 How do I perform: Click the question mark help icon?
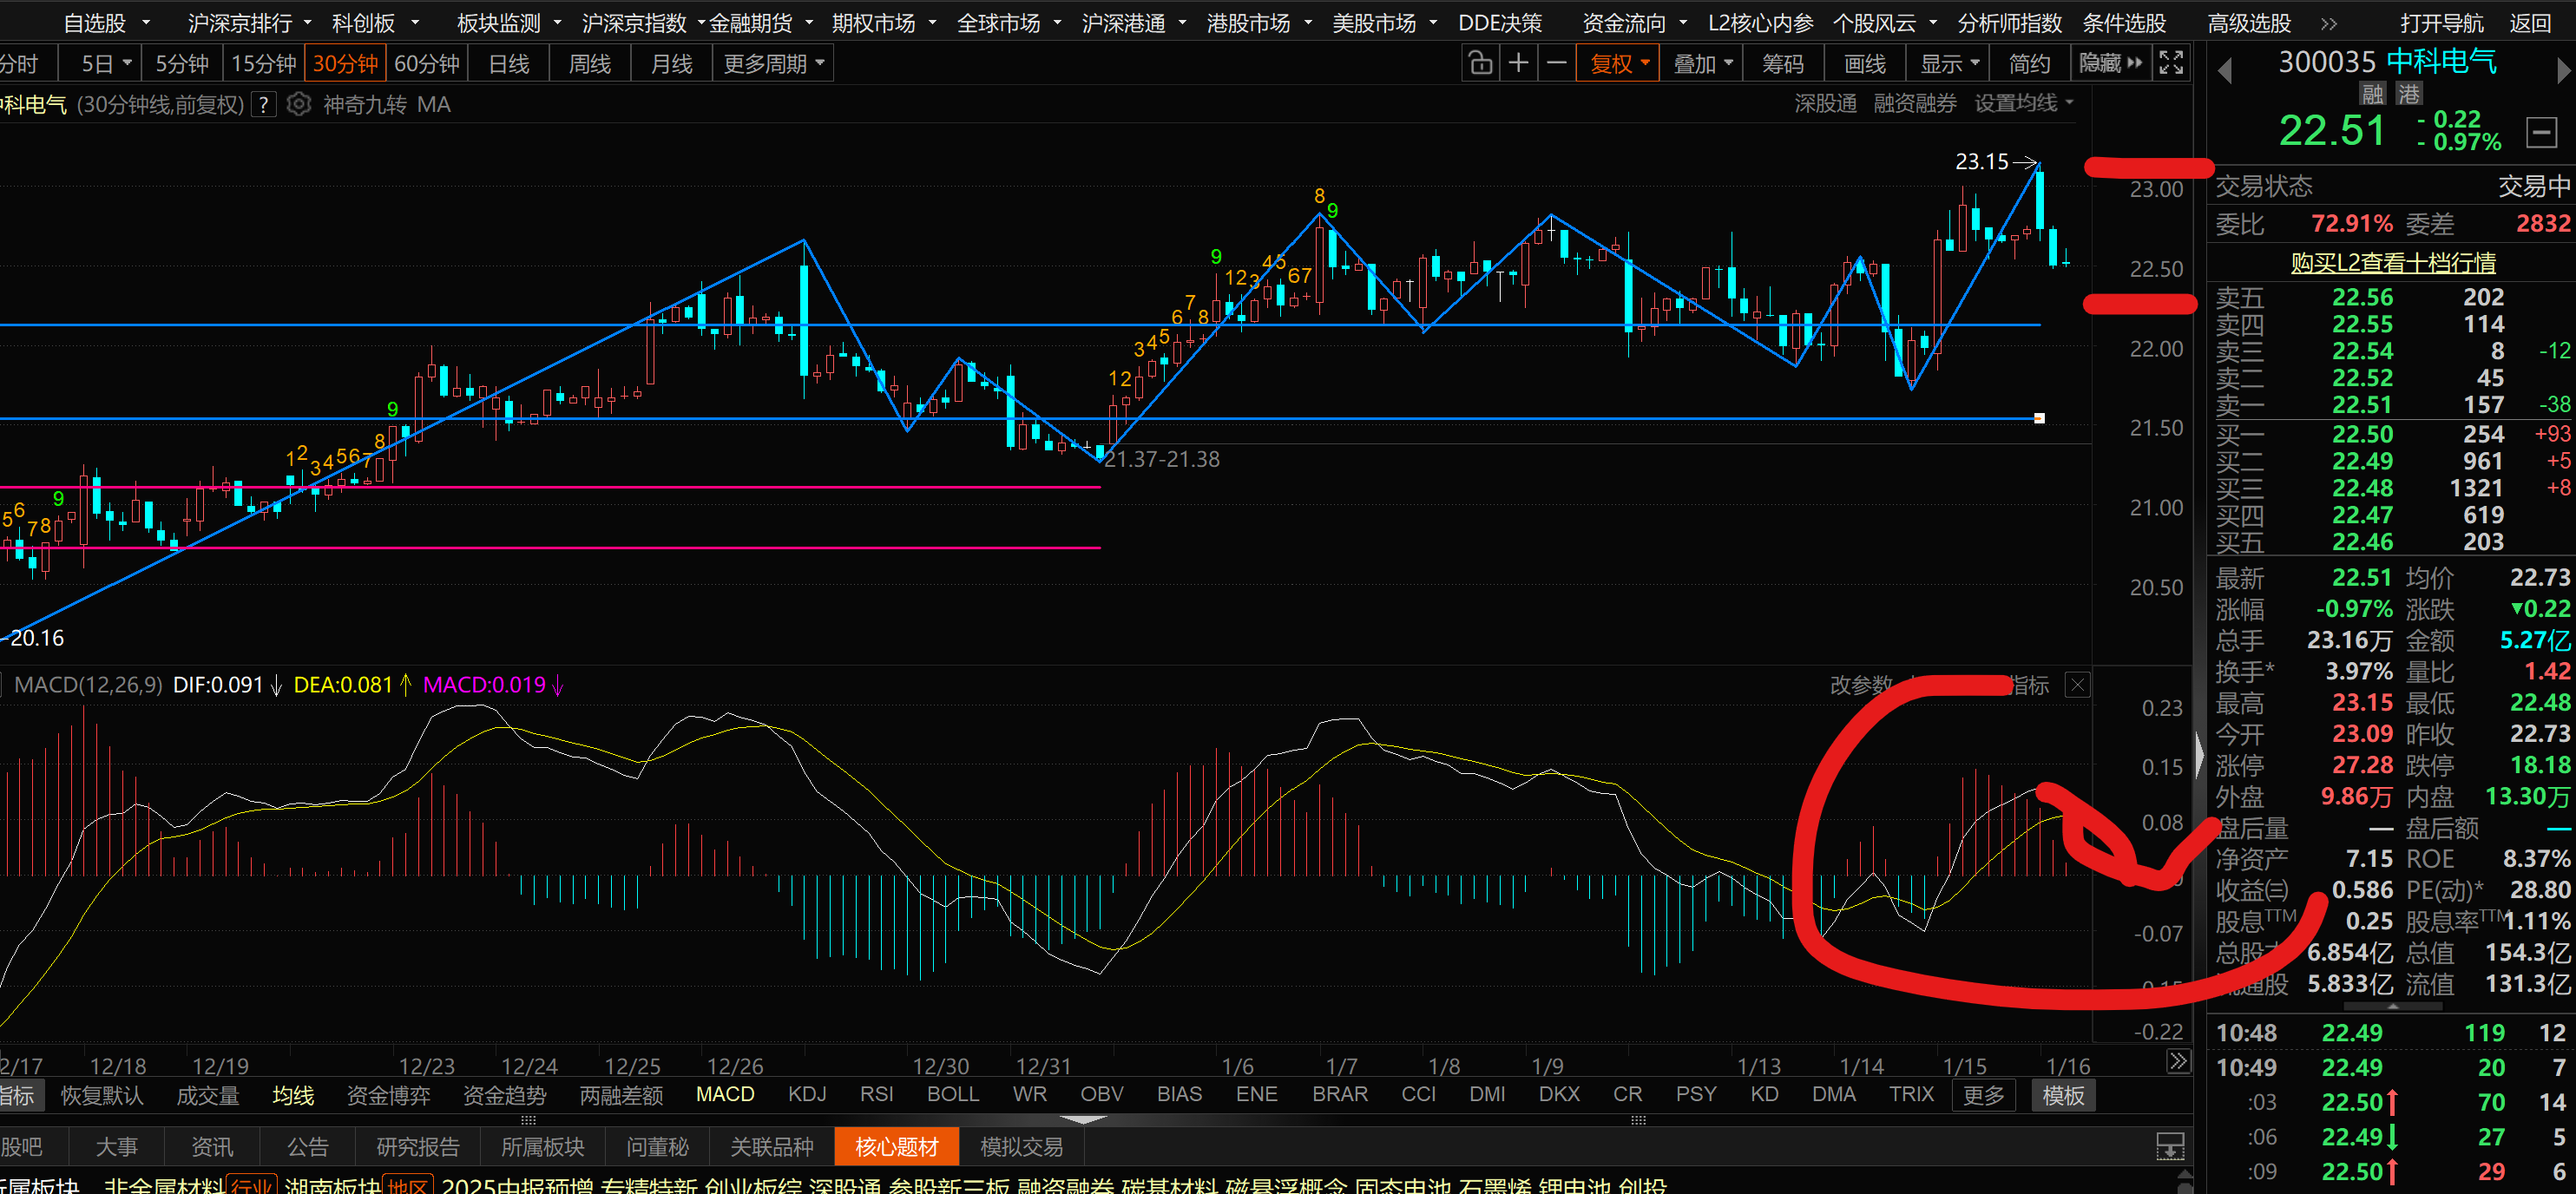pos(263,104)
